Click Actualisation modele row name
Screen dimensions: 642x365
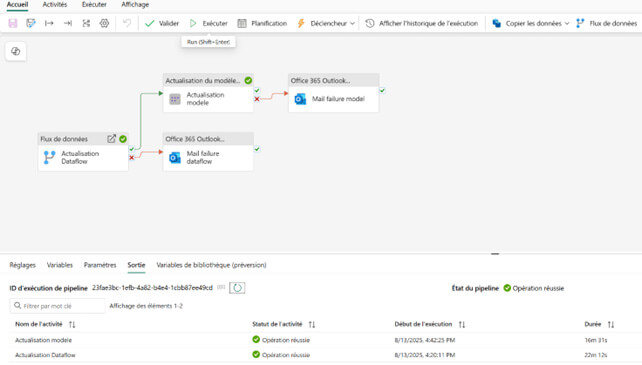point(43,340)
